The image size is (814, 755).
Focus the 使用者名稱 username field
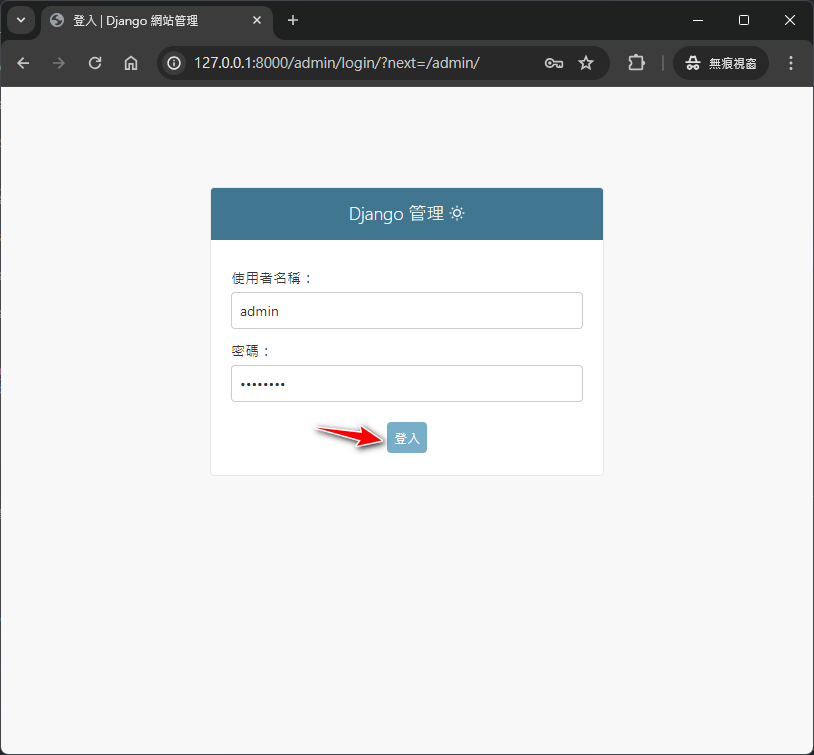click(406, 311)
